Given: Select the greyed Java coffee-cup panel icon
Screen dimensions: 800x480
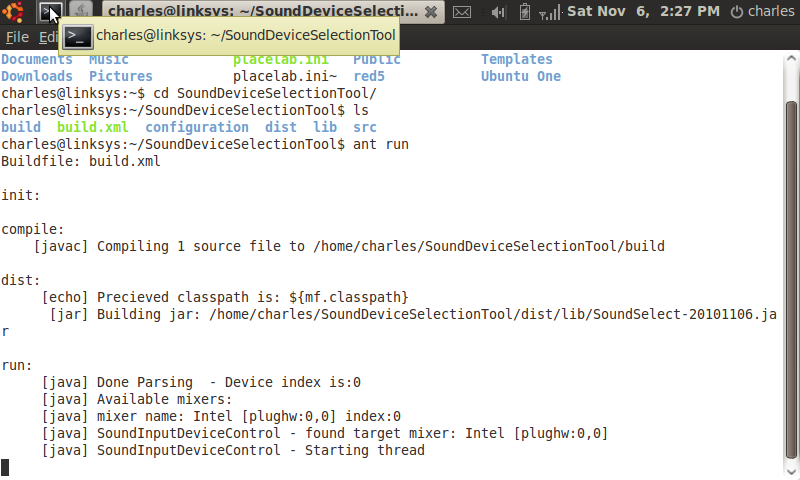Looking at the screenshot, I should pyautogui.click(x=81, y=11).
